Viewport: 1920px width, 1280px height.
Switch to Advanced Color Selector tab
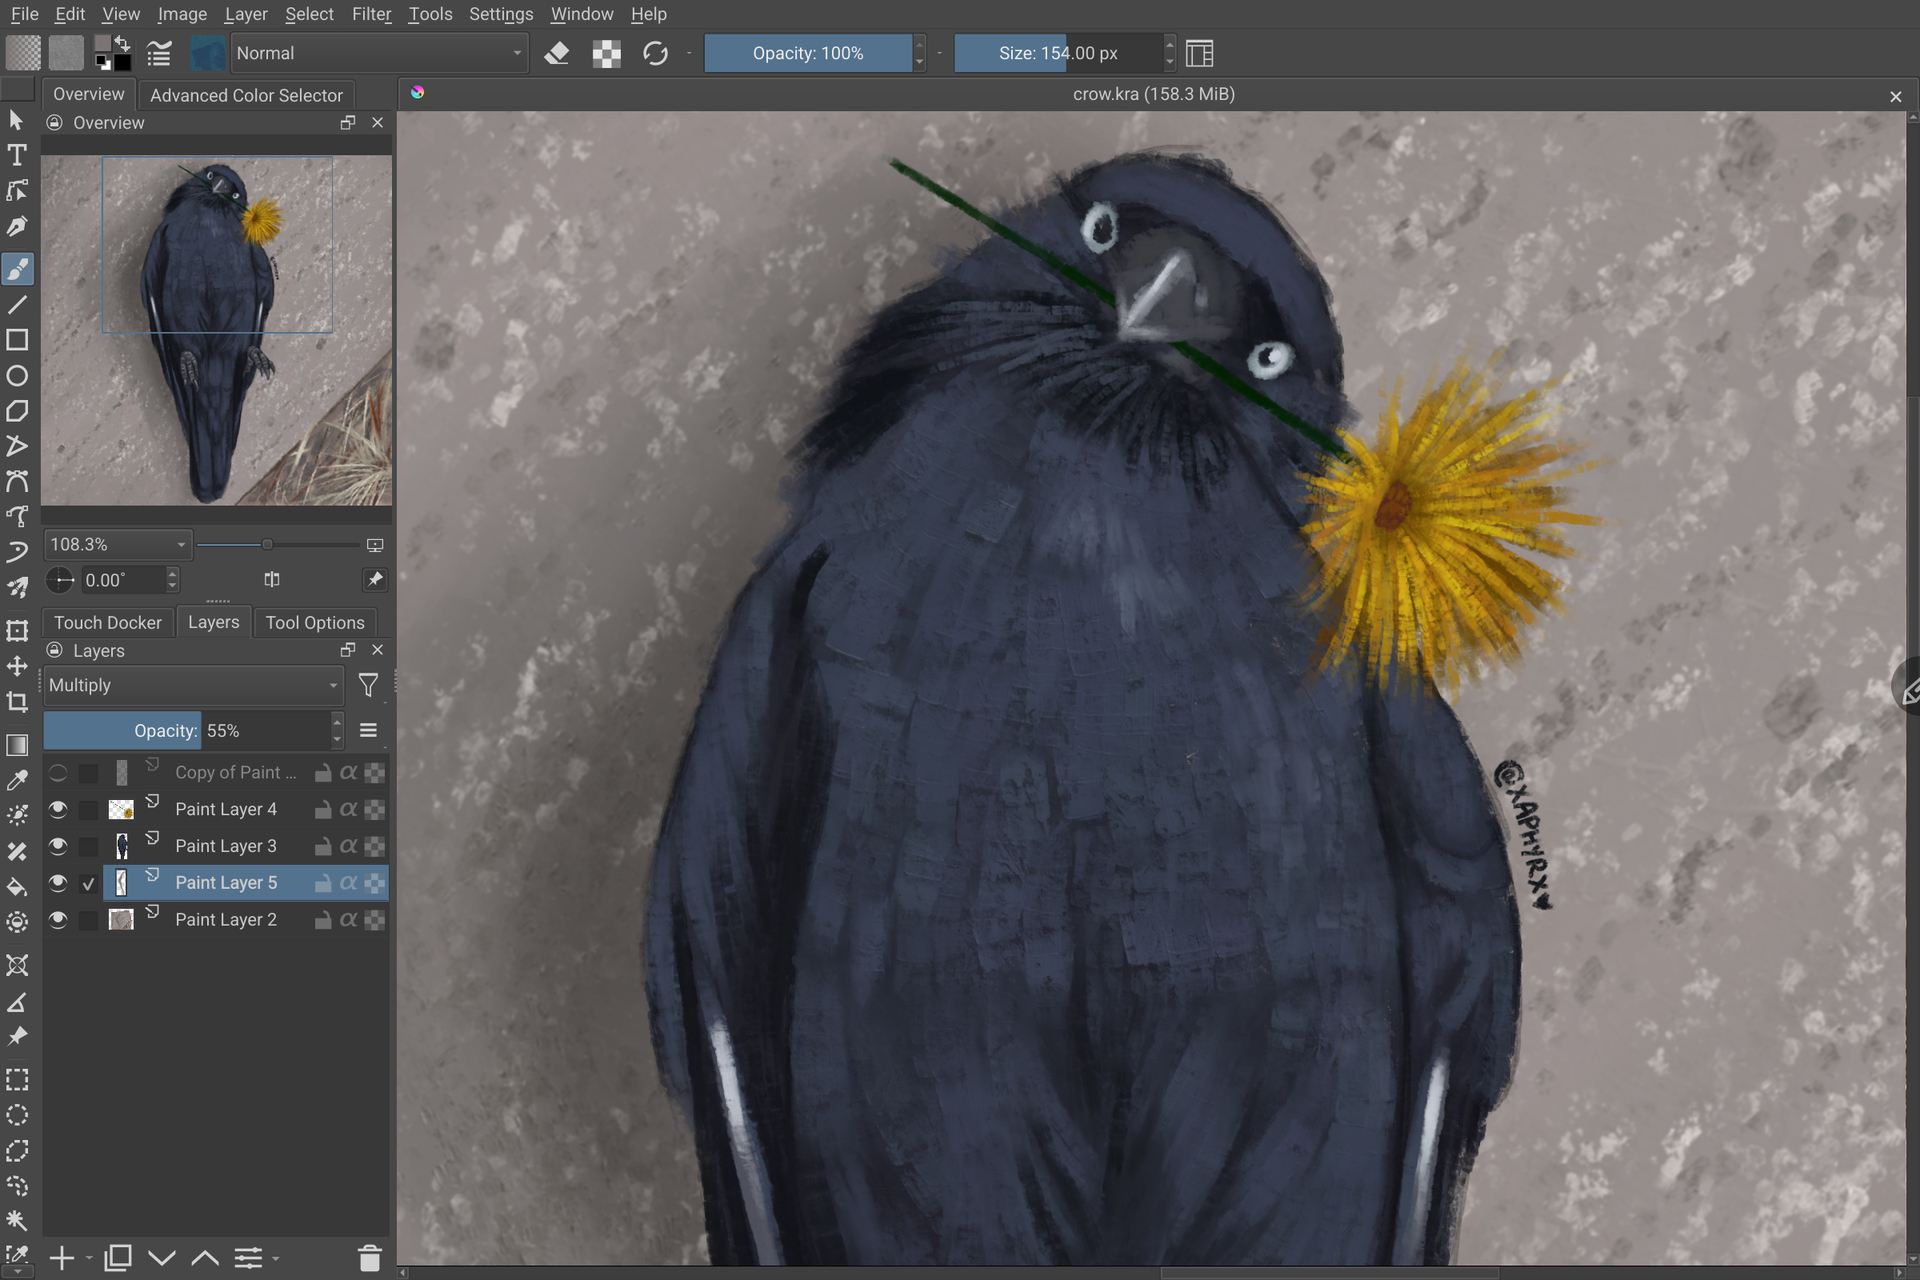(246, 95)
